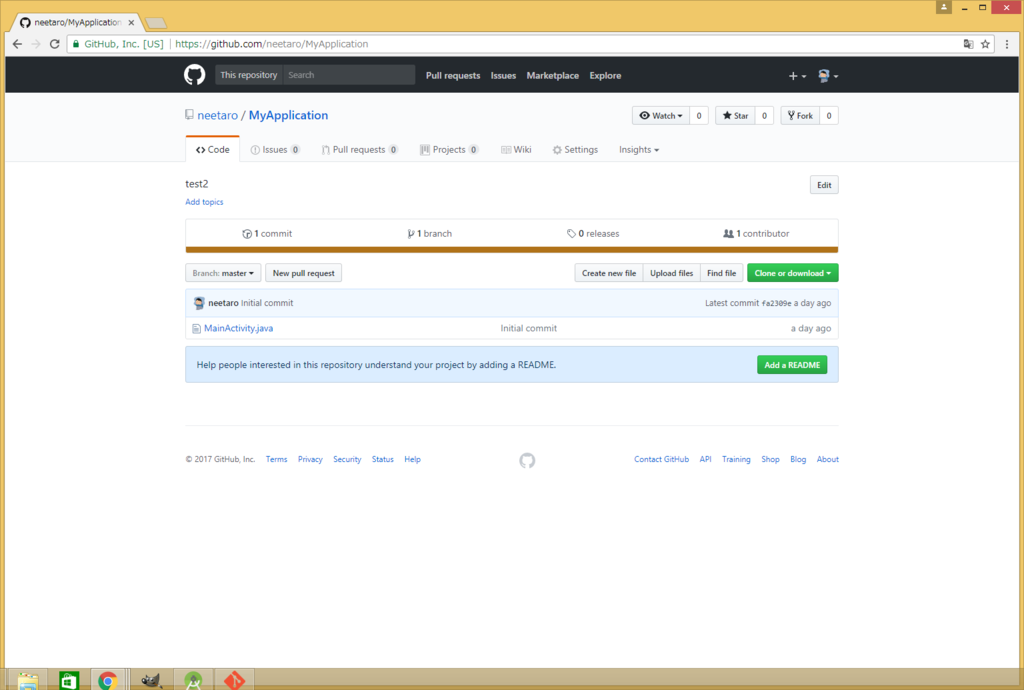Click the browser address bar URL
This screenshot has width=1024, height=690.
(272, 44)
